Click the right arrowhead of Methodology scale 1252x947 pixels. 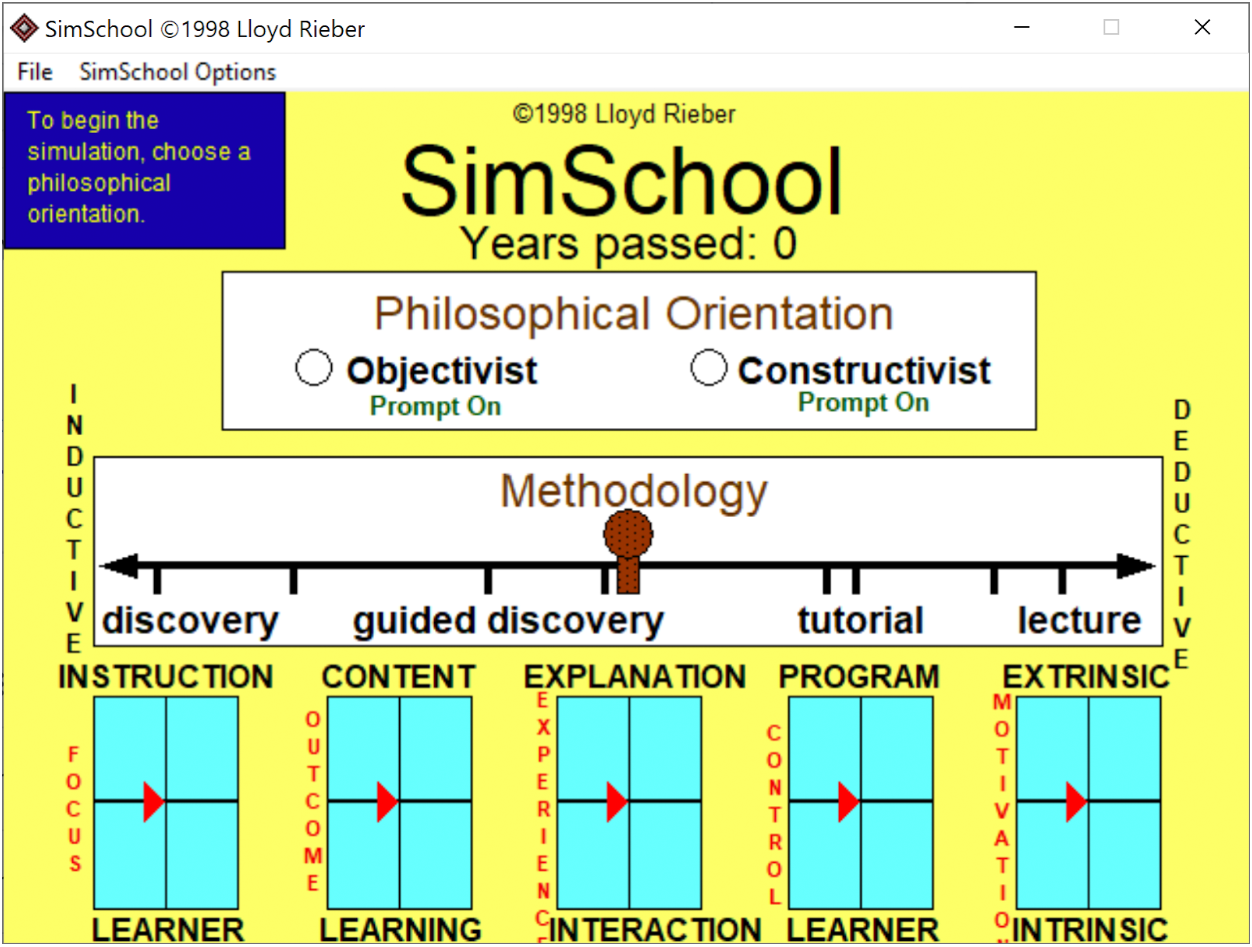(x=1136, y=566)
